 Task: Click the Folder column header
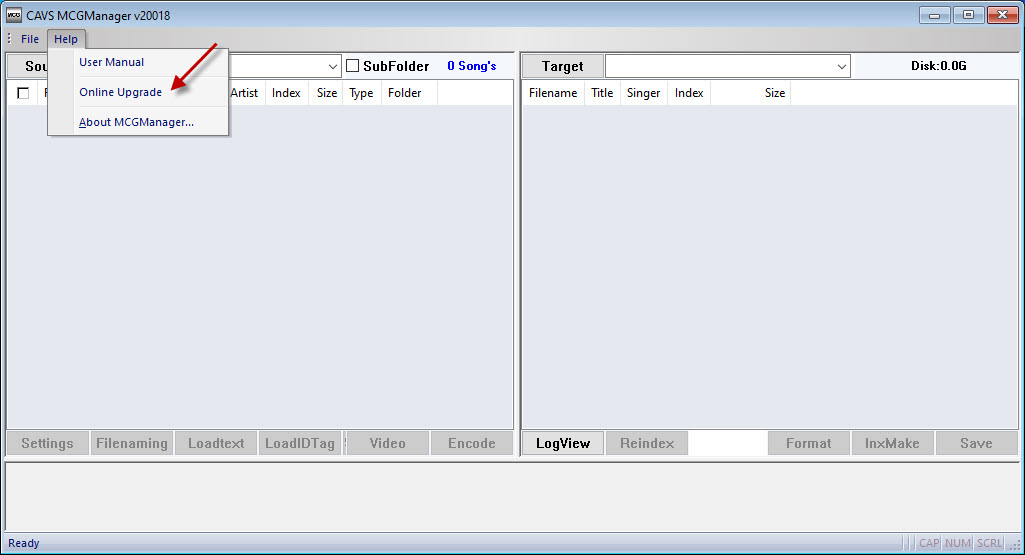click(x=405, y=93)
